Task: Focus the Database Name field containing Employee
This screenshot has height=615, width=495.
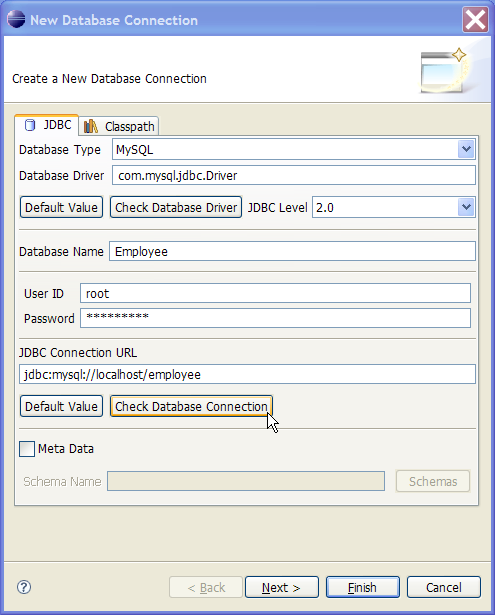Action: (x=292, y=251)
